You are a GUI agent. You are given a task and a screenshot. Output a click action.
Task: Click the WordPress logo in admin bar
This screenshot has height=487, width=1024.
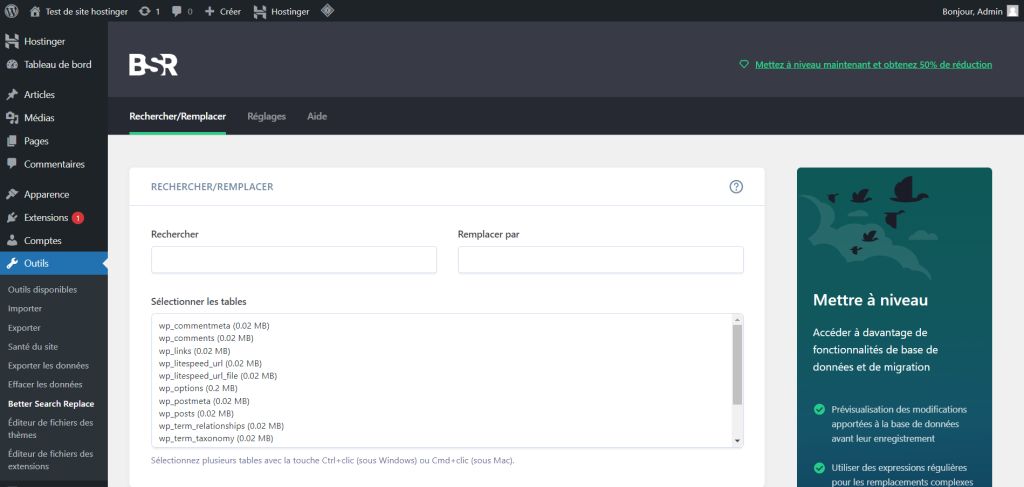pos(12,11)
